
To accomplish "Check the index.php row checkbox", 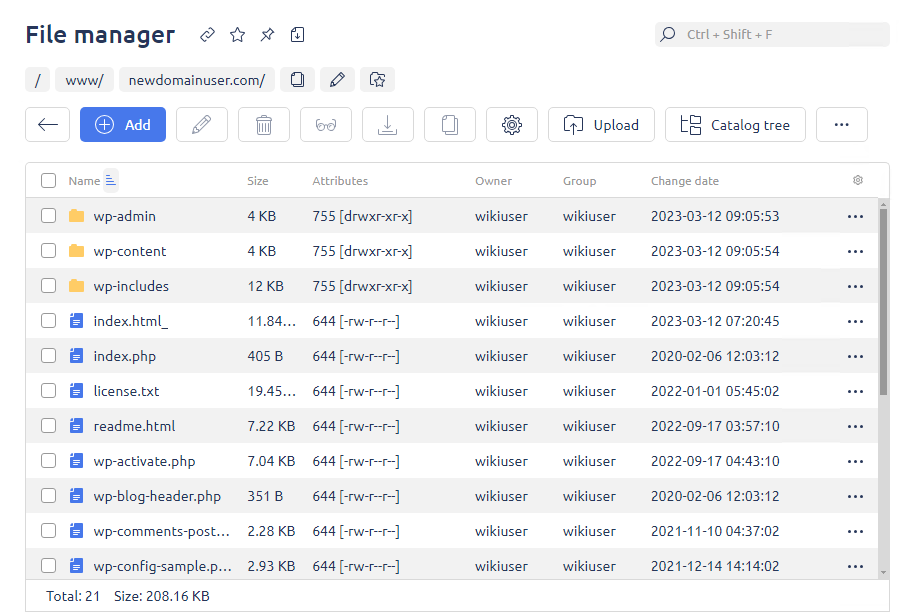I will pos(48,355).
